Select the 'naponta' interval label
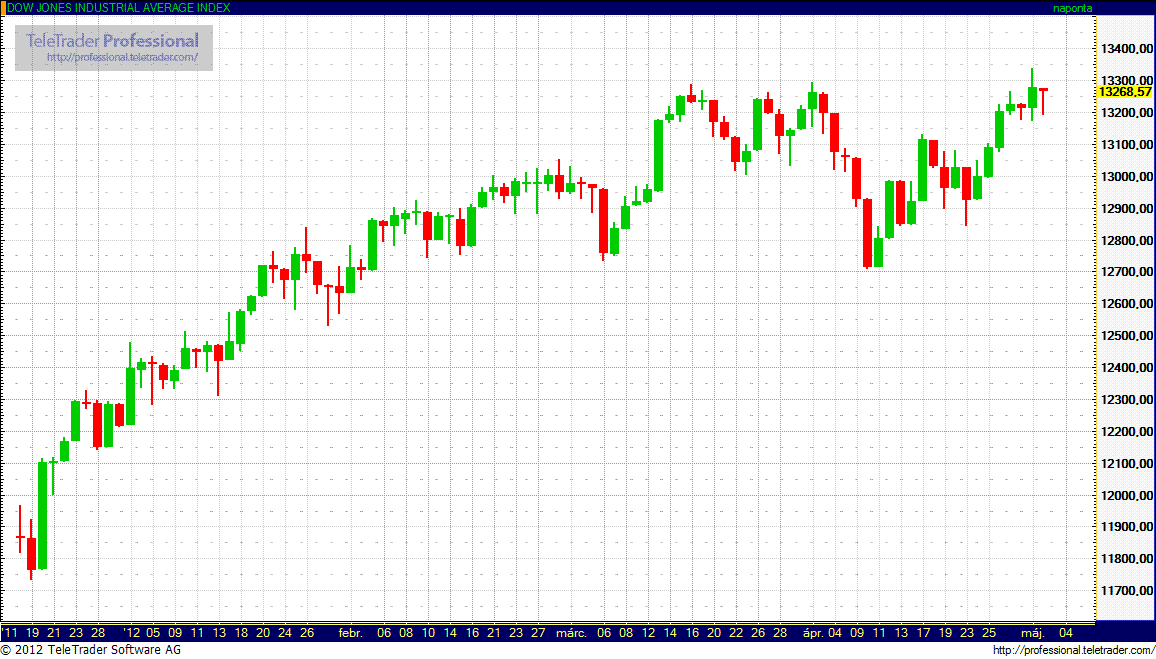1156x659 pixels. coord(1073,8)
